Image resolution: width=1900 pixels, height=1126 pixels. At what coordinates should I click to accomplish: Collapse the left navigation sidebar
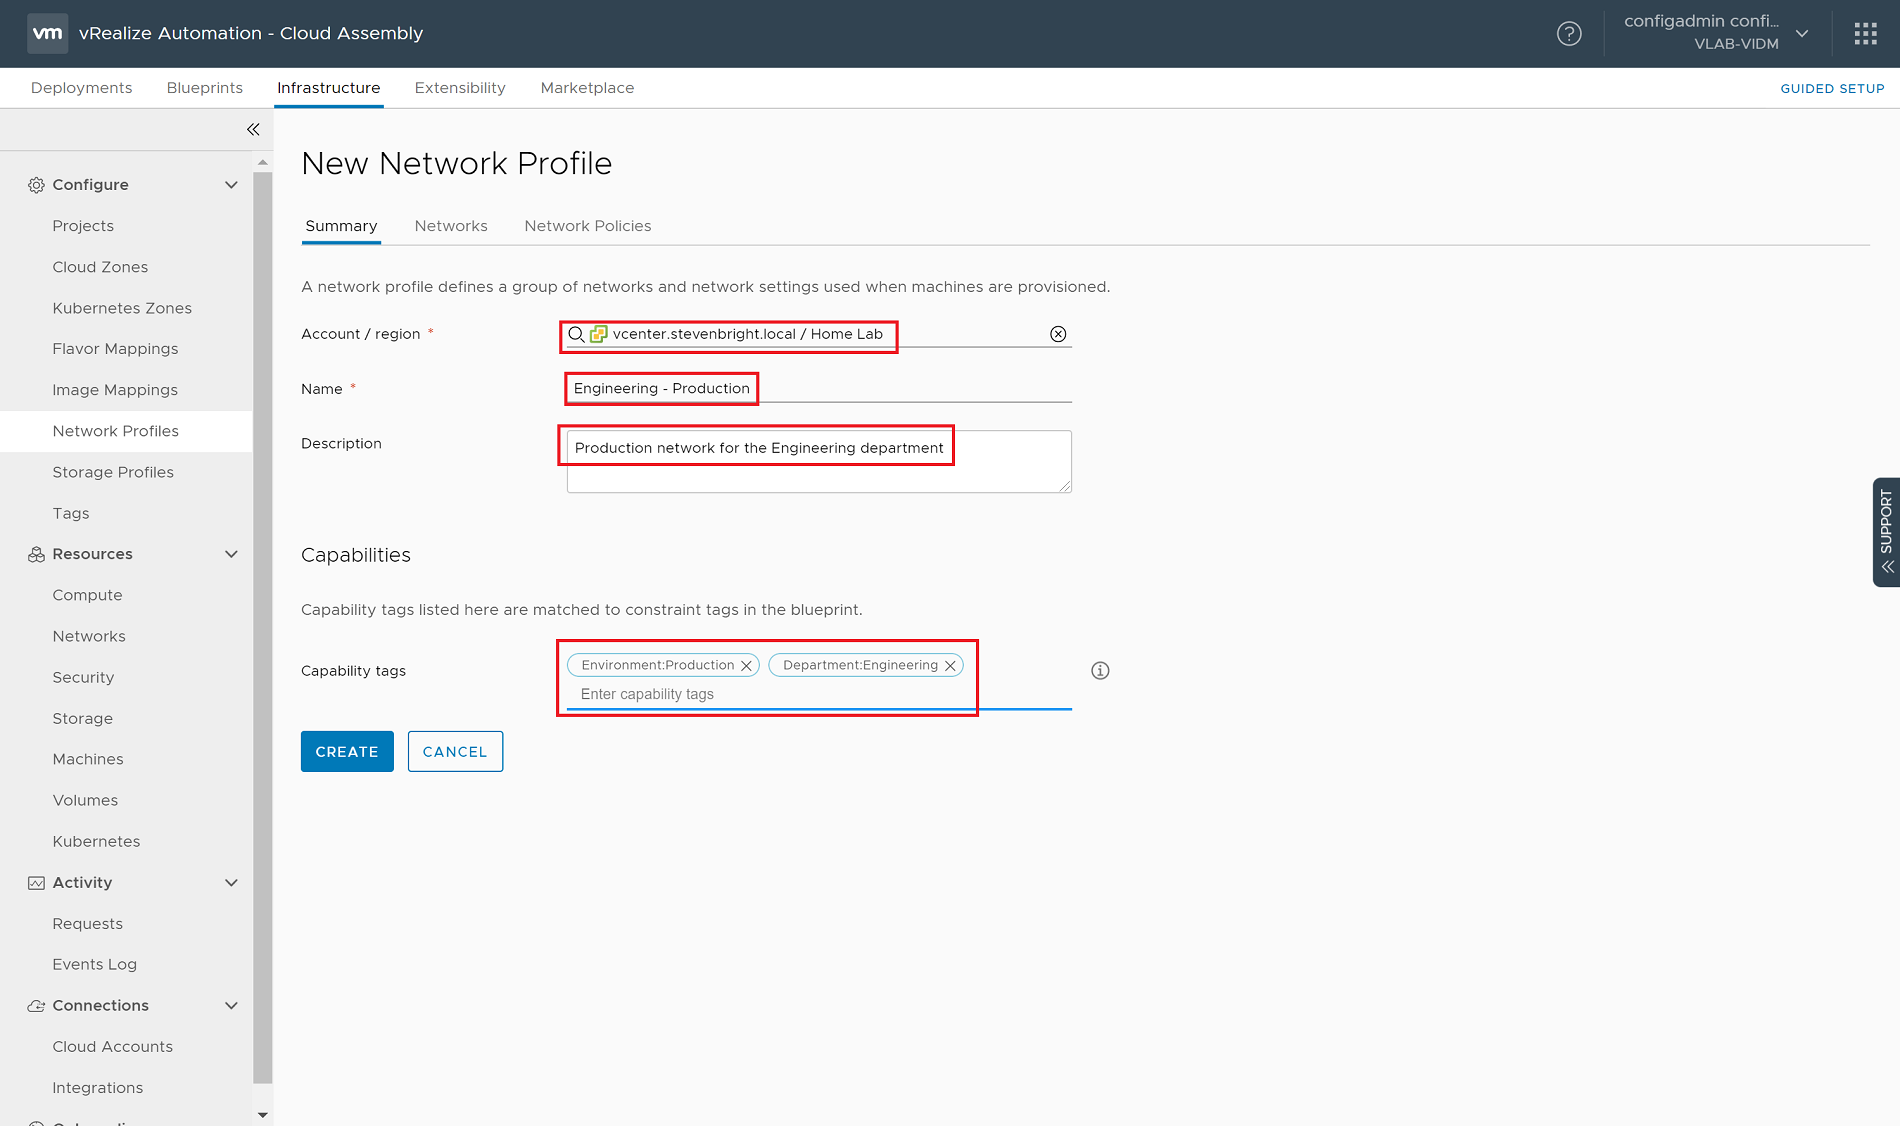coord(252,129)
